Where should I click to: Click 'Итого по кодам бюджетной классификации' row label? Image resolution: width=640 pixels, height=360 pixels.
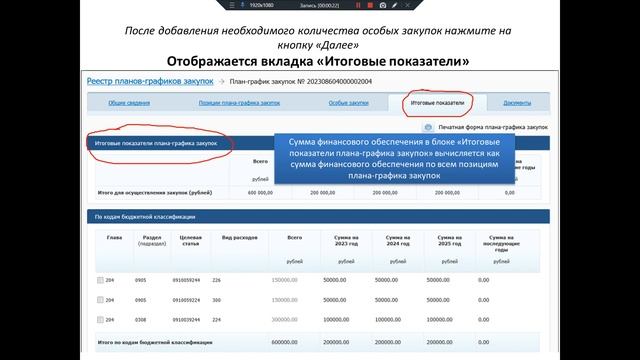(155, 342)
